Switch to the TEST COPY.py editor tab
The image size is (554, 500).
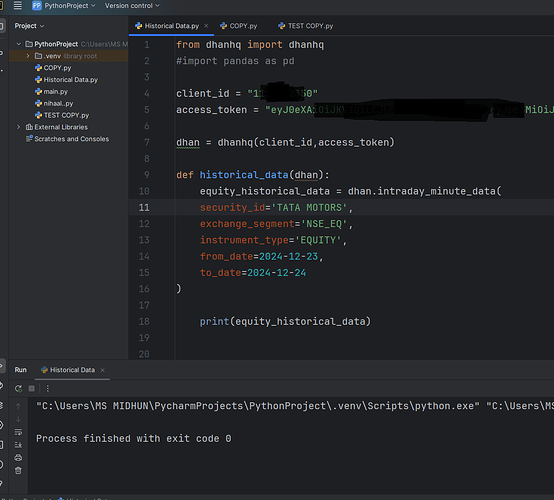click(306, 26)
